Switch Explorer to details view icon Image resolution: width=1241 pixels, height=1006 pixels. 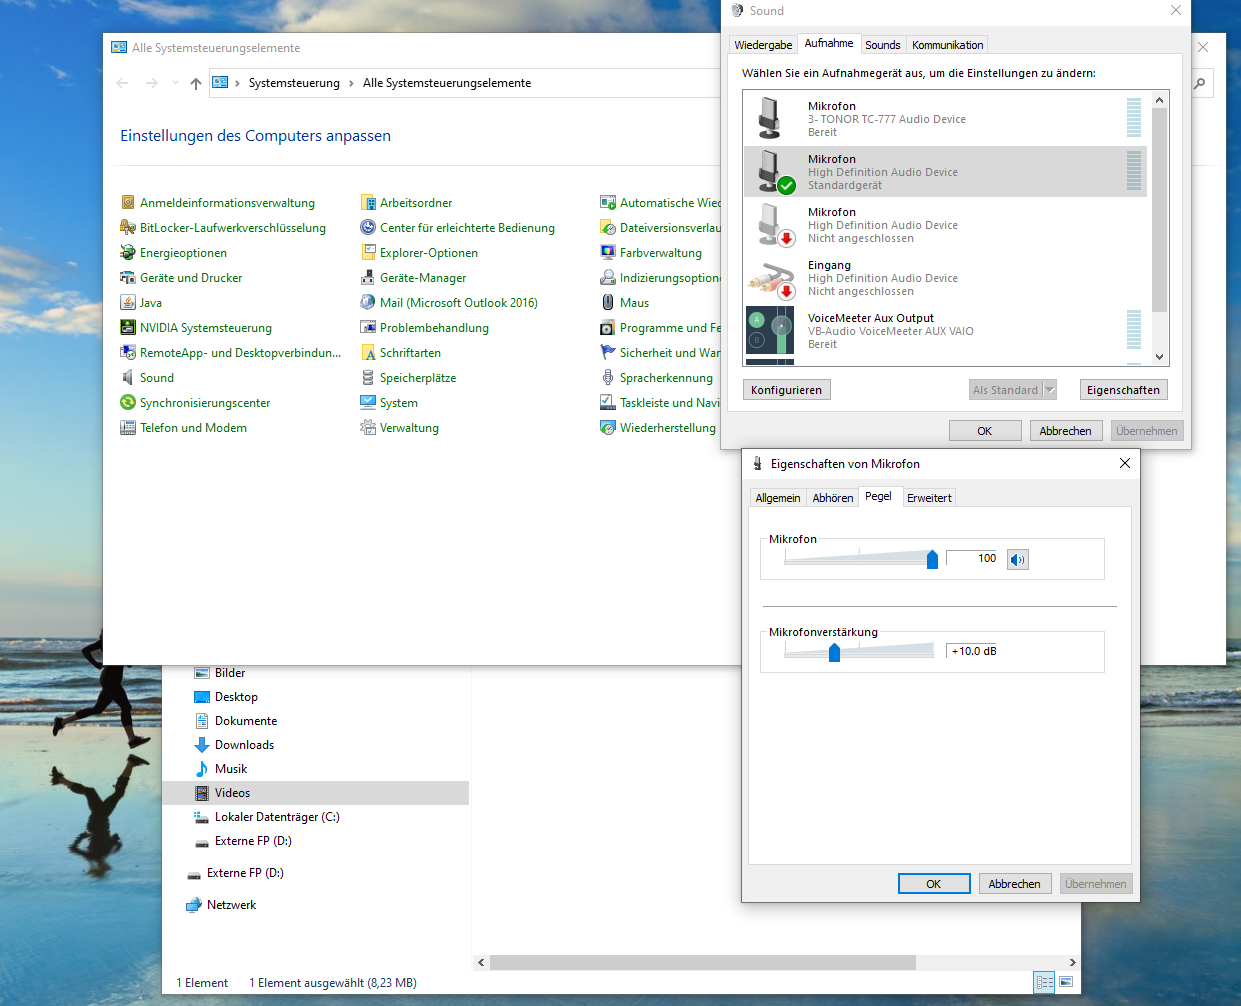click(x=1045, y=982)
